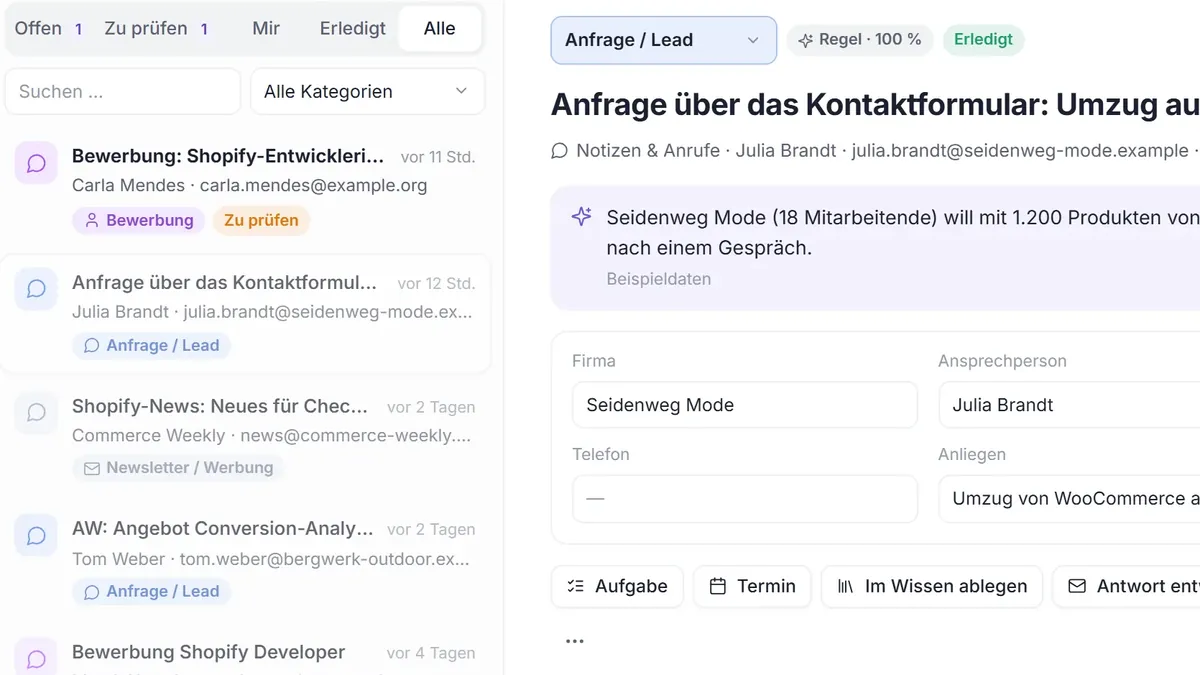
Task: Click sender line Carla Mendes · carla.mendes@example.org
Action: [x=250, y=185]
